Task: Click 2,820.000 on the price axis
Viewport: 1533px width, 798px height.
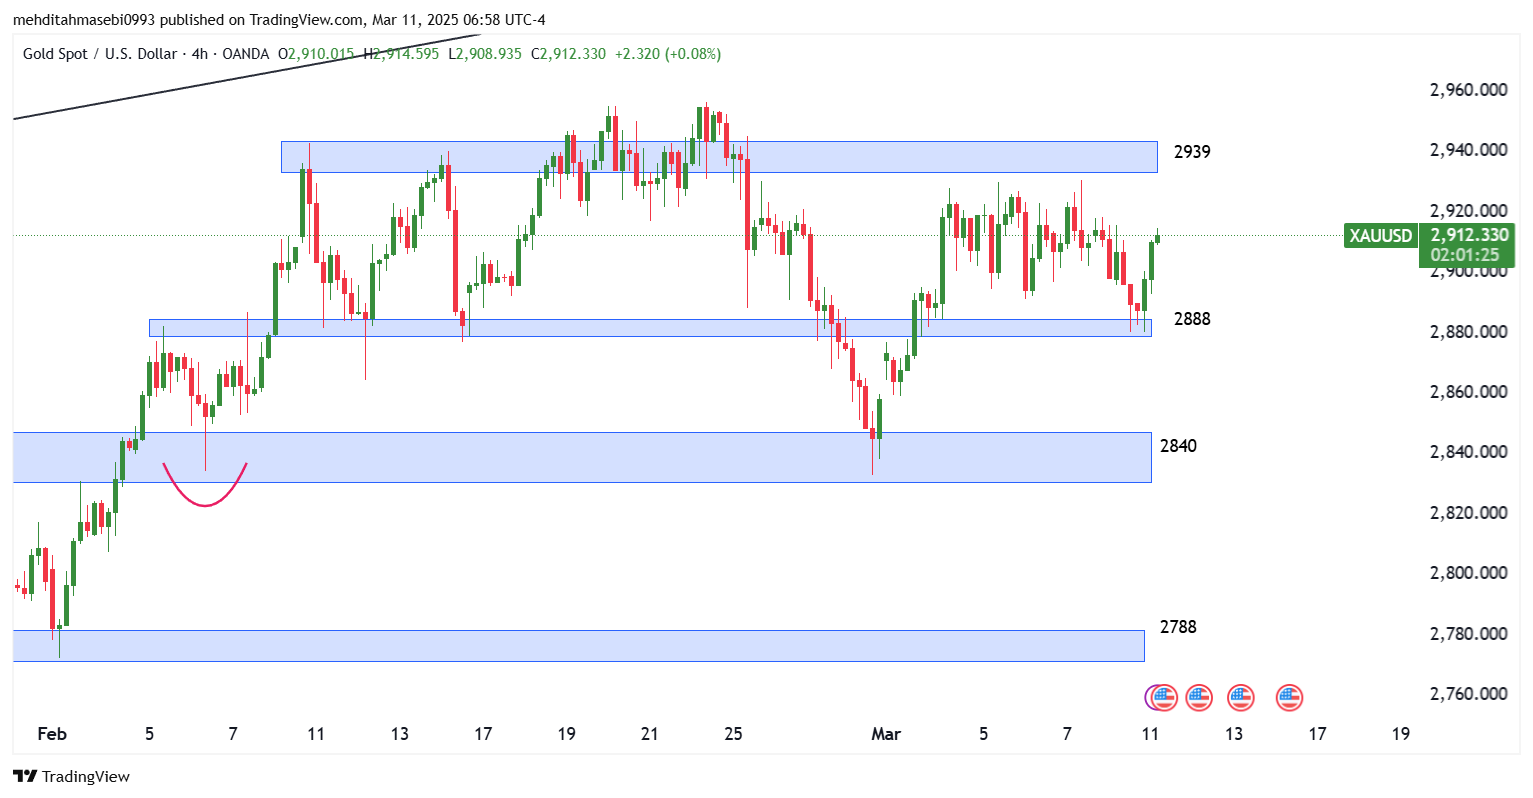Action: 1468,513
